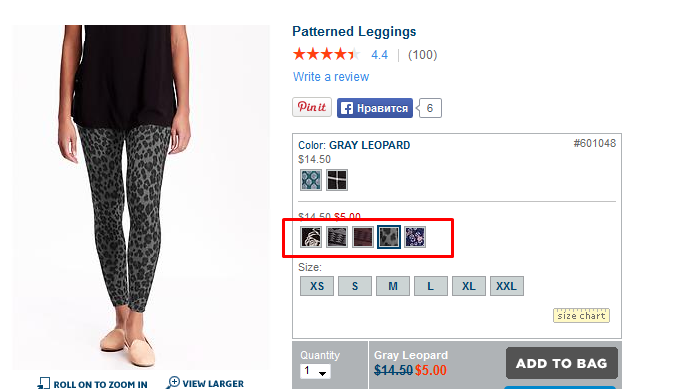Select the gray leopard swatch
Image resolution: width=683 pixels, height=389 pixels.
click(x=389, y=237)
